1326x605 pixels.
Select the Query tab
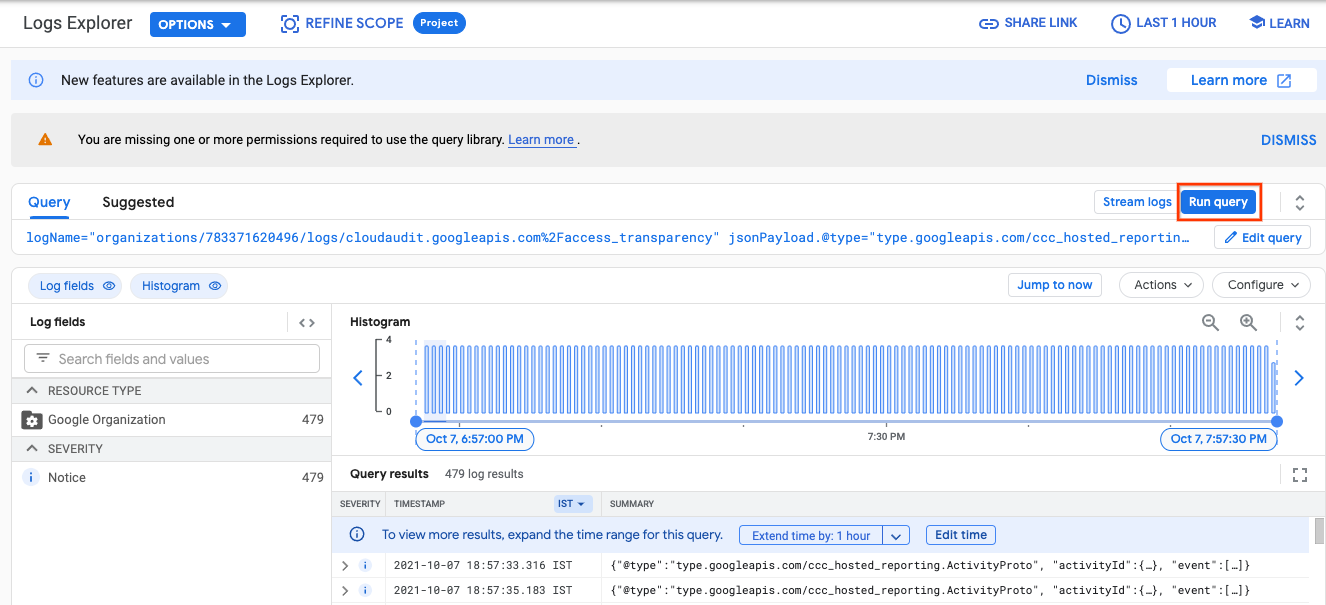(49, 202)
